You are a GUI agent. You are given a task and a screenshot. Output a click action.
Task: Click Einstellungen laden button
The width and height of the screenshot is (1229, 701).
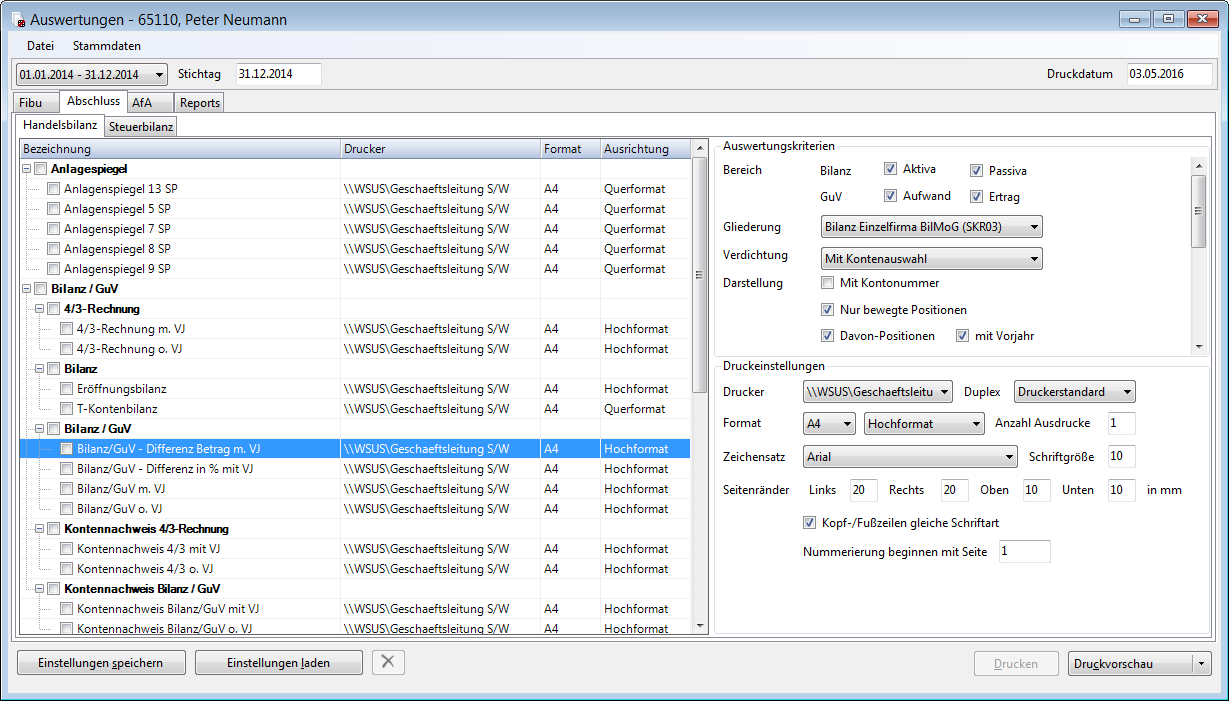point(278,663)
